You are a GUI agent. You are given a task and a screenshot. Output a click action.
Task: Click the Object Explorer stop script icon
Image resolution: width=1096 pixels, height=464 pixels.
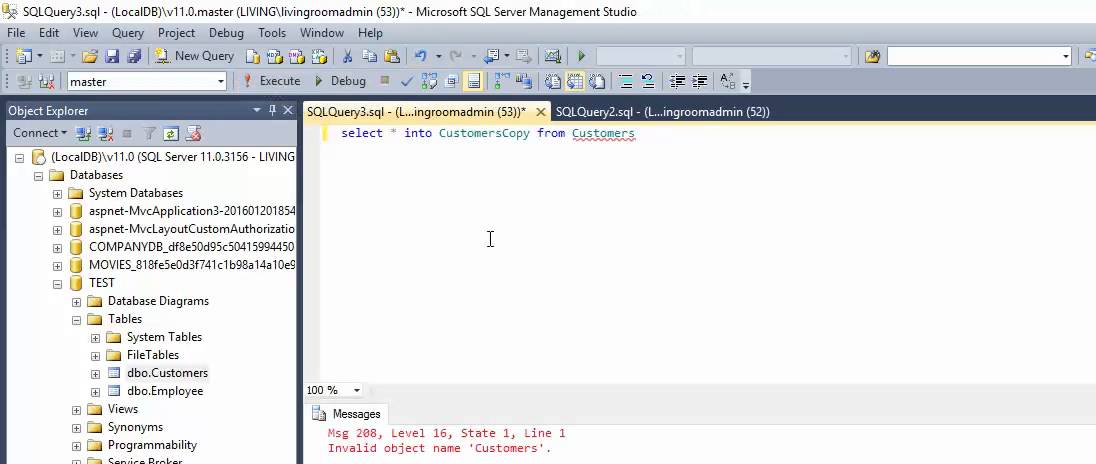click(194, 133)
